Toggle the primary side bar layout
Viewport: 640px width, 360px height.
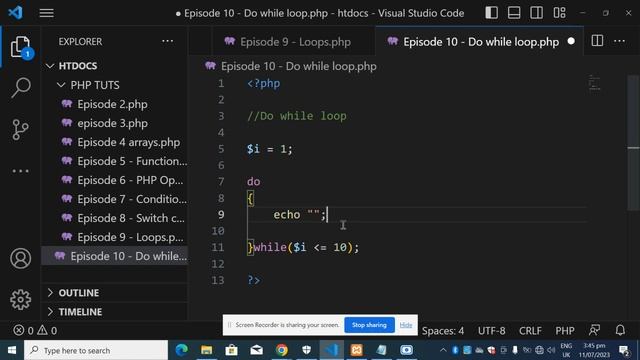coord(491,13)
